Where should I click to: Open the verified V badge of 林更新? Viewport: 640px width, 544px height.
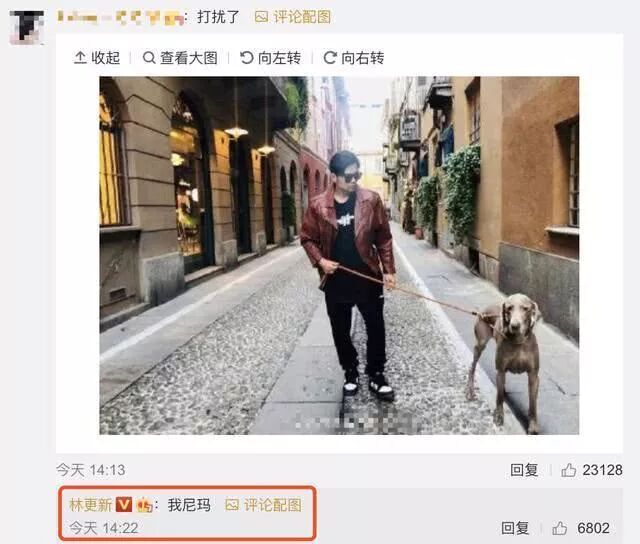pyautogui.click(x=124, y=505)
